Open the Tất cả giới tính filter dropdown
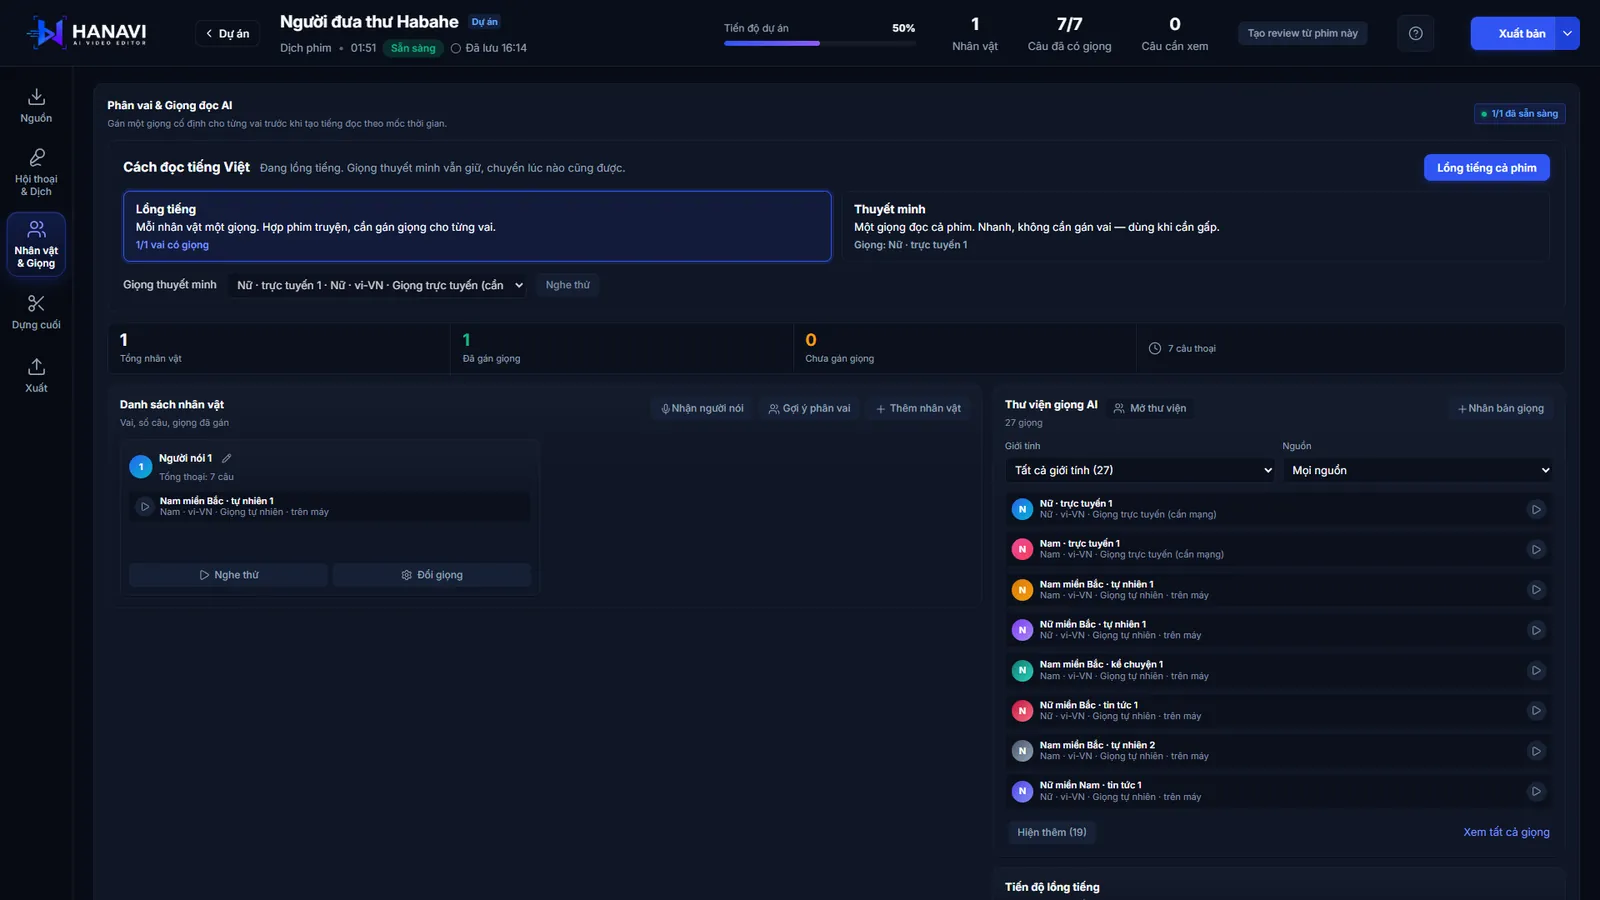The image size is (1600, 900). 1140,470
